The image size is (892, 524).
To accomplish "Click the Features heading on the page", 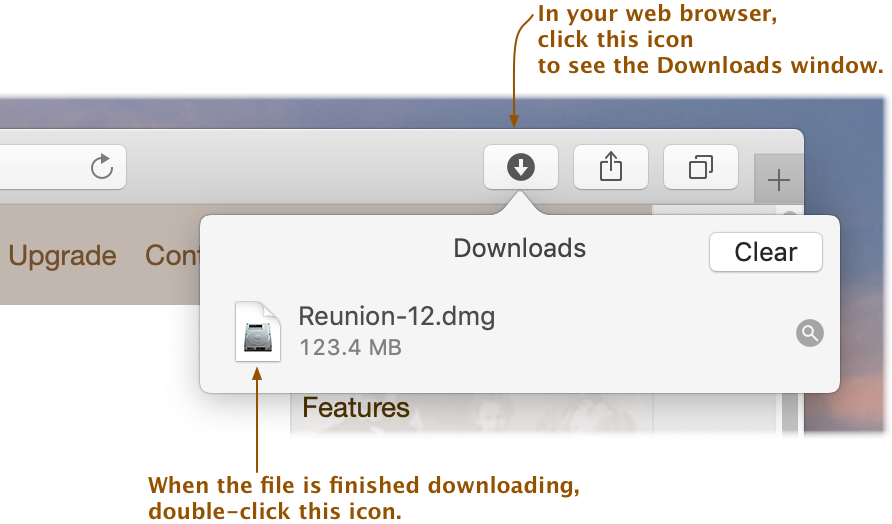I will (x=356, y=407).
